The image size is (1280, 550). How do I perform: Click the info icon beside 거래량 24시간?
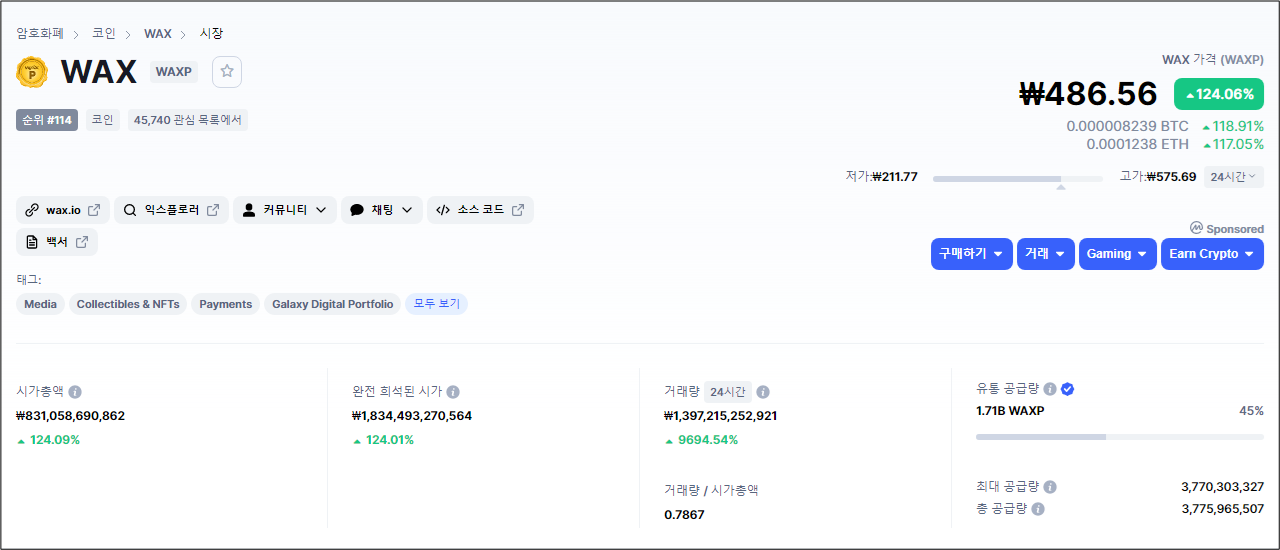tap(763, 392)
